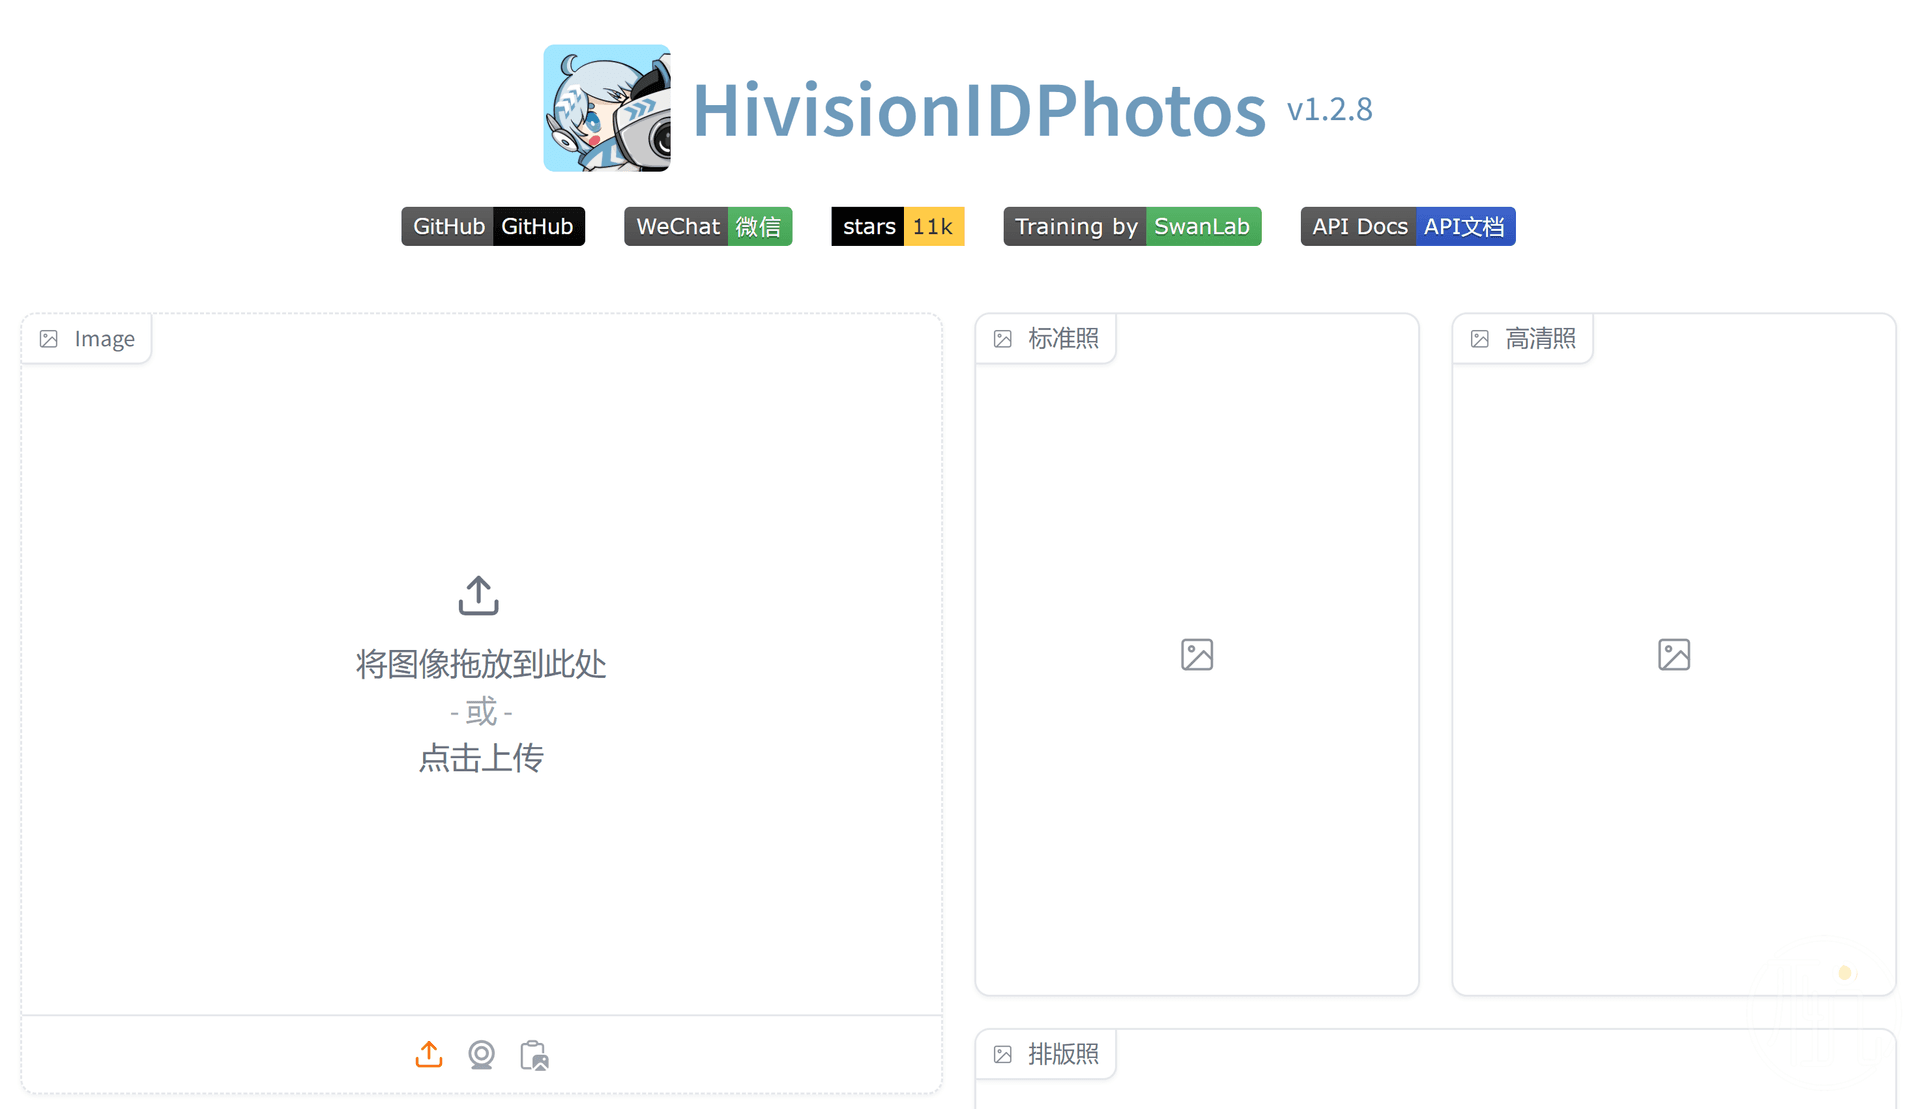This screenshot has height=1109, width=1920.
Task: Click the v1.2.8 version text
Action: coord(1330,109)
